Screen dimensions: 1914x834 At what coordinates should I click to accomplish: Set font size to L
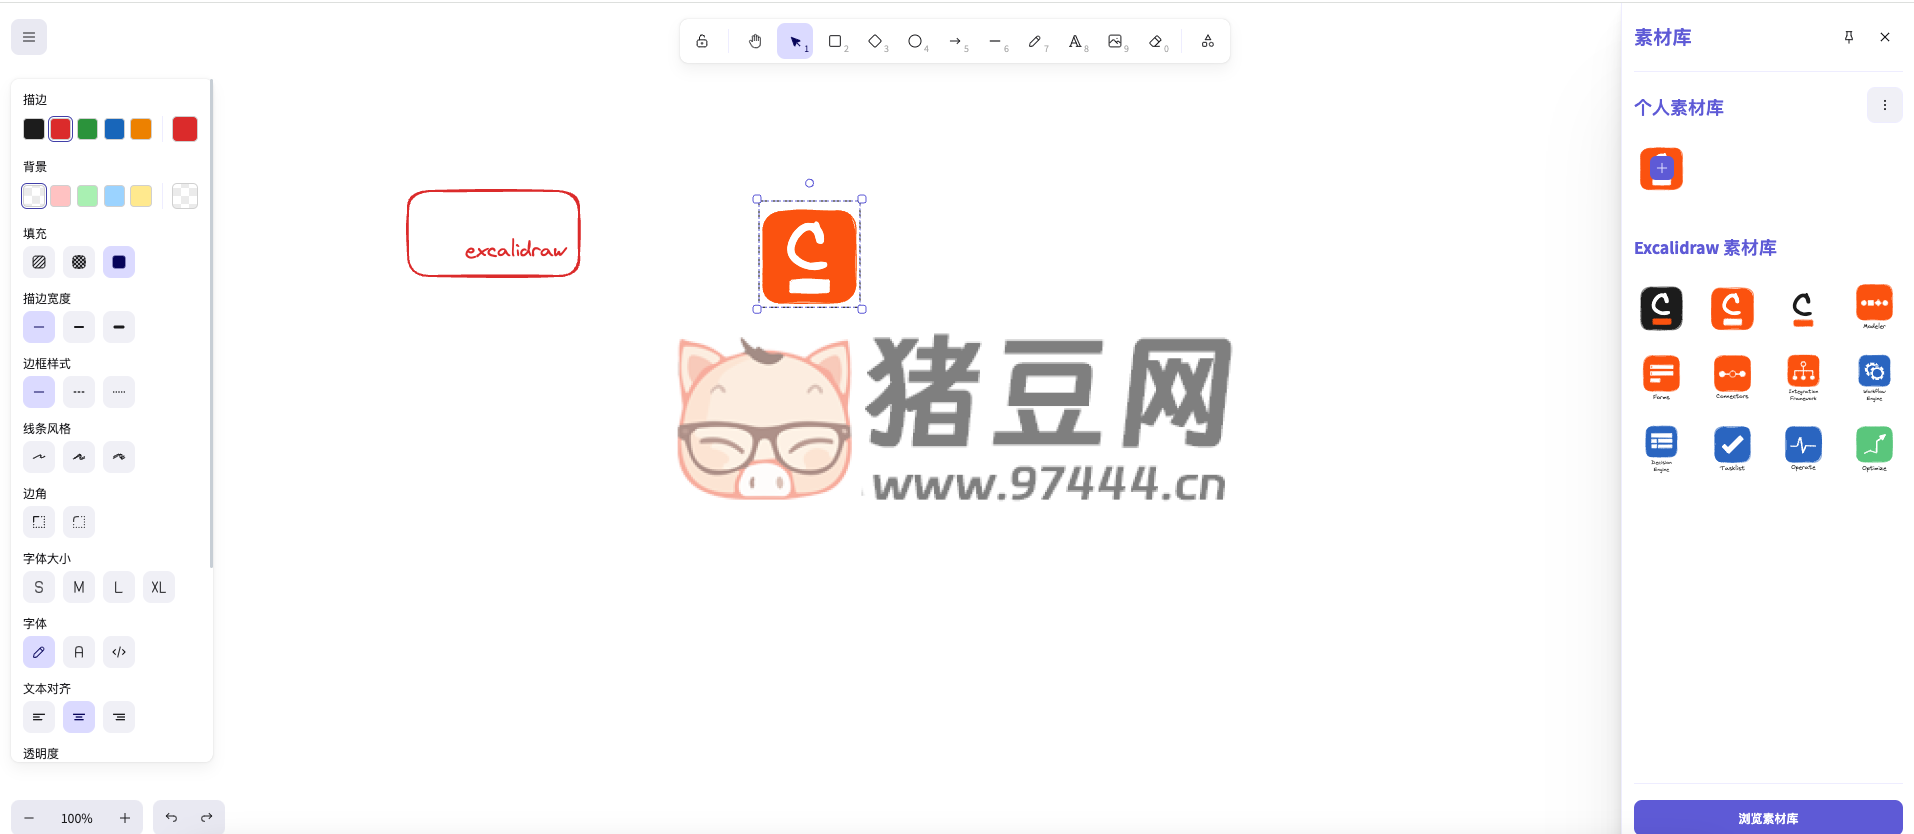[x=119, y=587]
